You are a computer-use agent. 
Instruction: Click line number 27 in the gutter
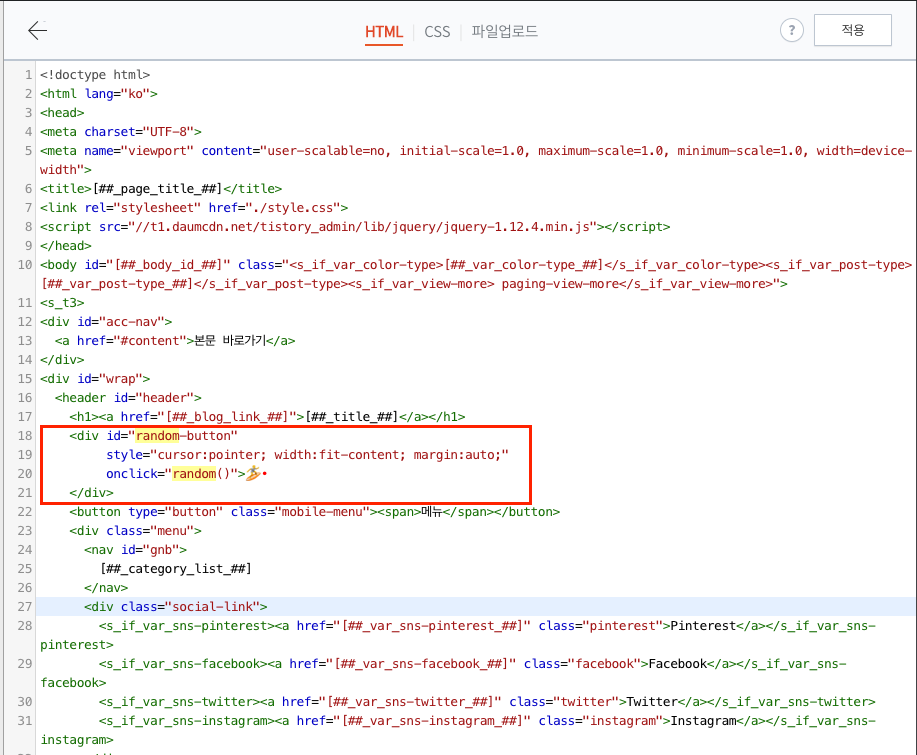(x=25, y=606)
